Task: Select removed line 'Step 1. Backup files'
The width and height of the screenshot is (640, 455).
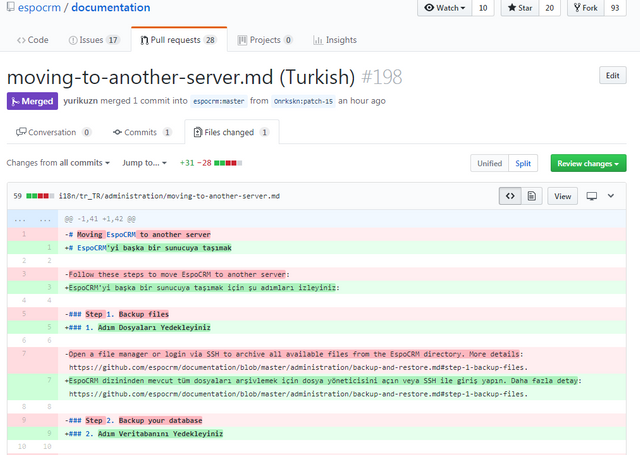Action: click(x=317, y=314)
